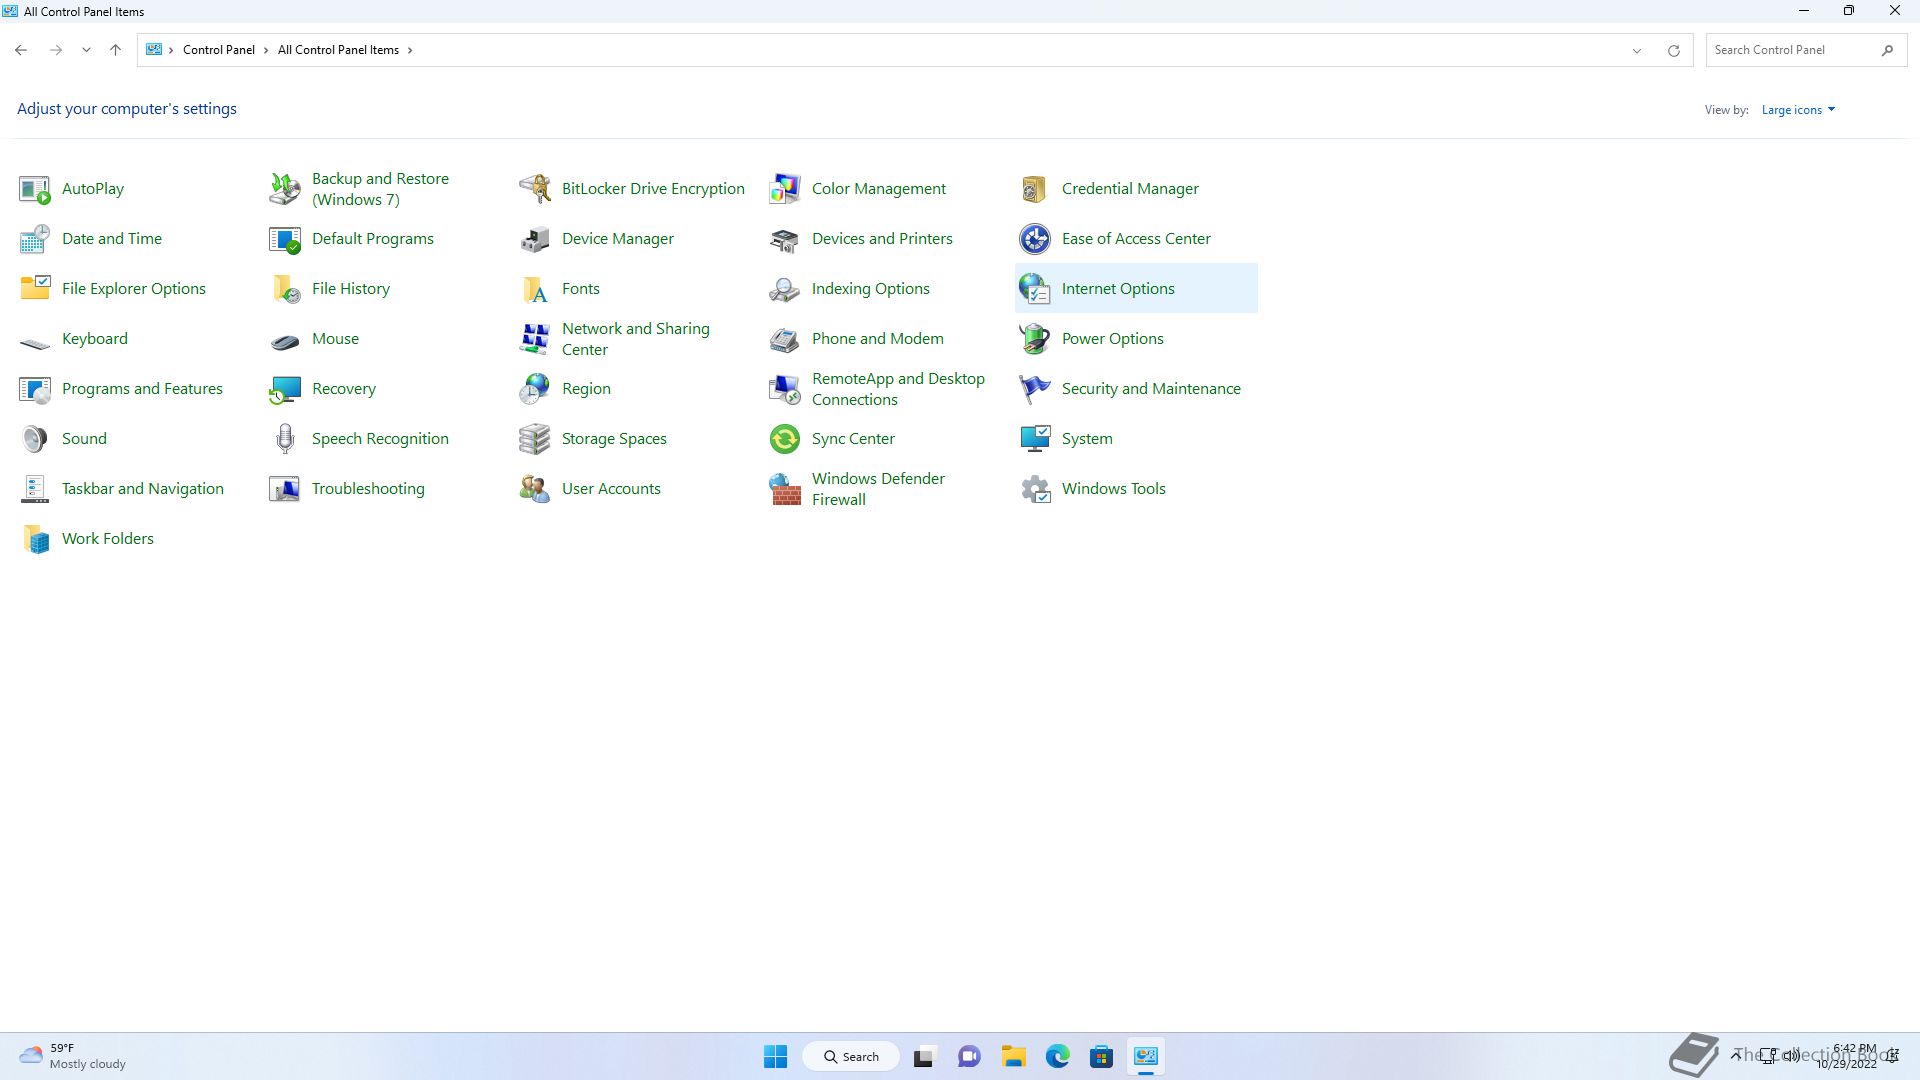Image resolution: width=1920 pixels, height=1080 pixels.
Task: Open the Storage Spaces icon
Action: click(x=535, y=439)
